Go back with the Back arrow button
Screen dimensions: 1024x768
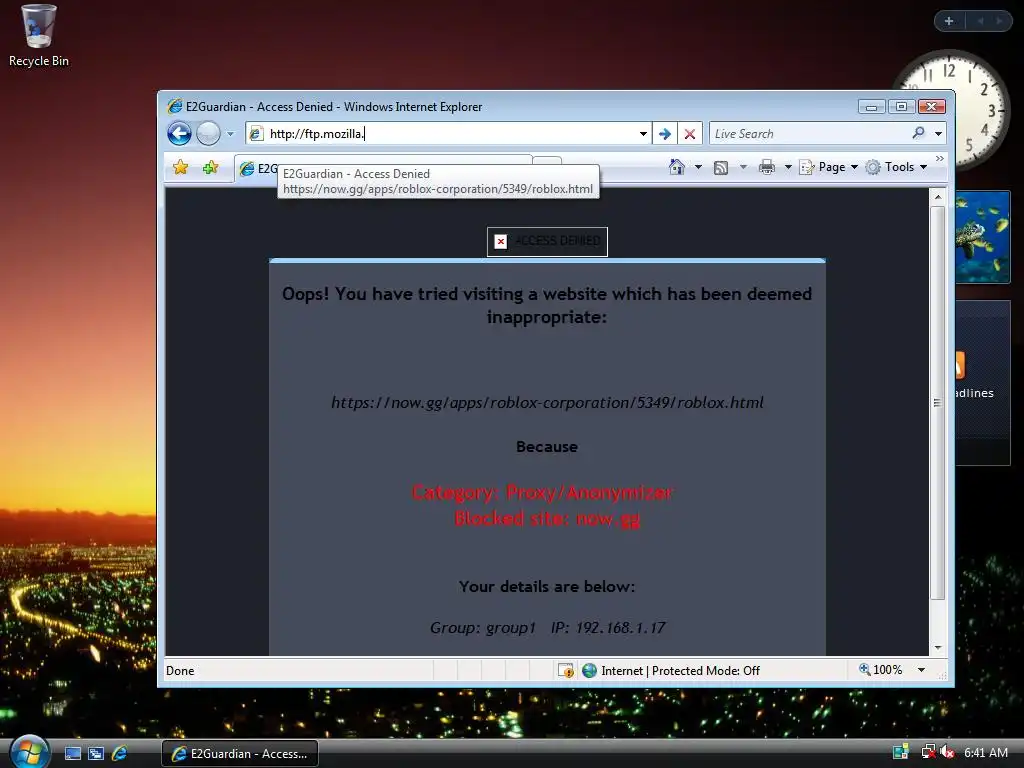click(179, 134)
